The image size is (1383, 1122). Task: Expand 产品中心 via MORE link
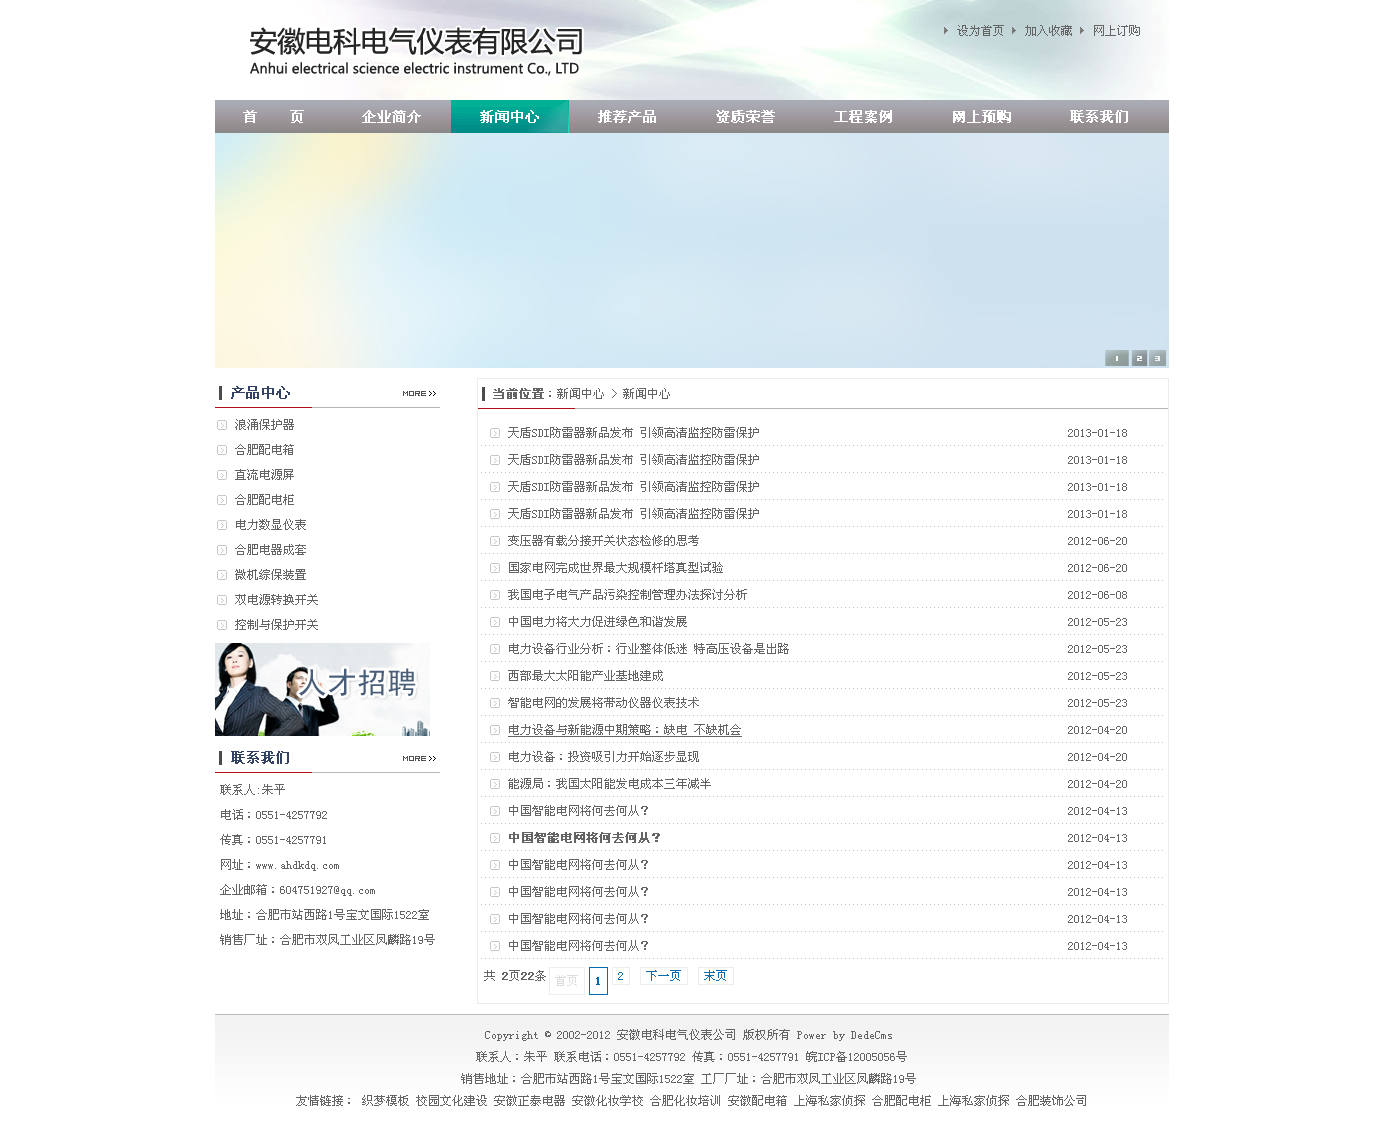[419, 394]
